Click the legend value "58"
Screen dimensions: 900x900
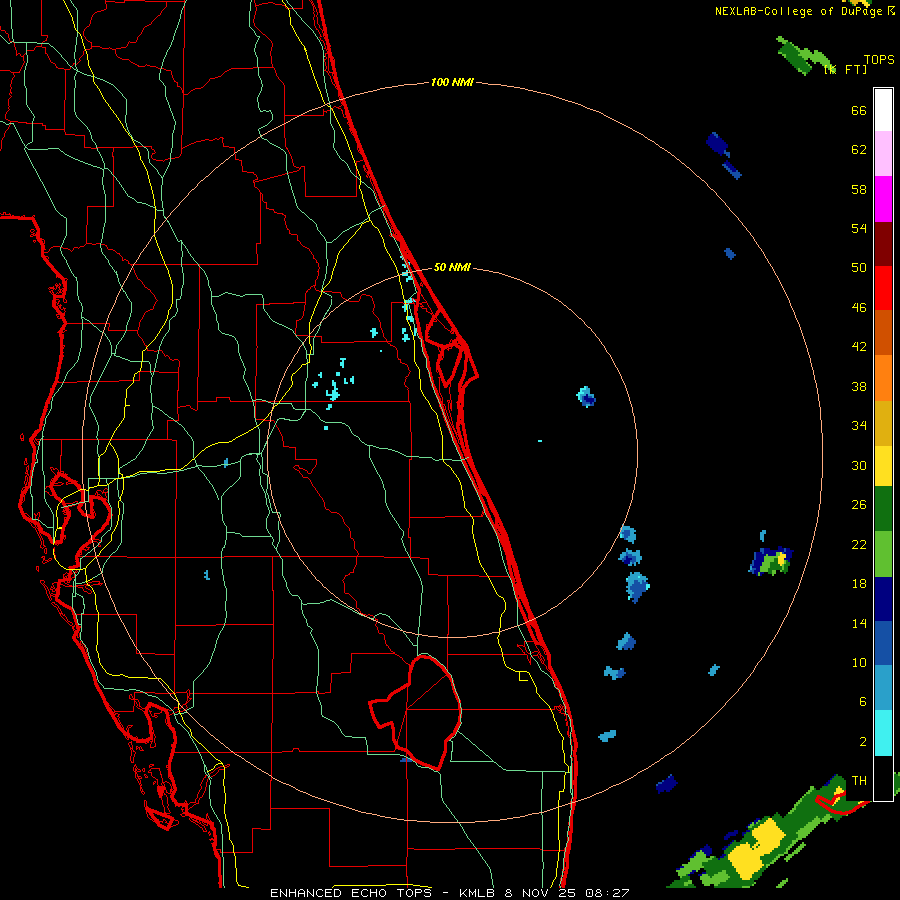[x=859, y=189]
